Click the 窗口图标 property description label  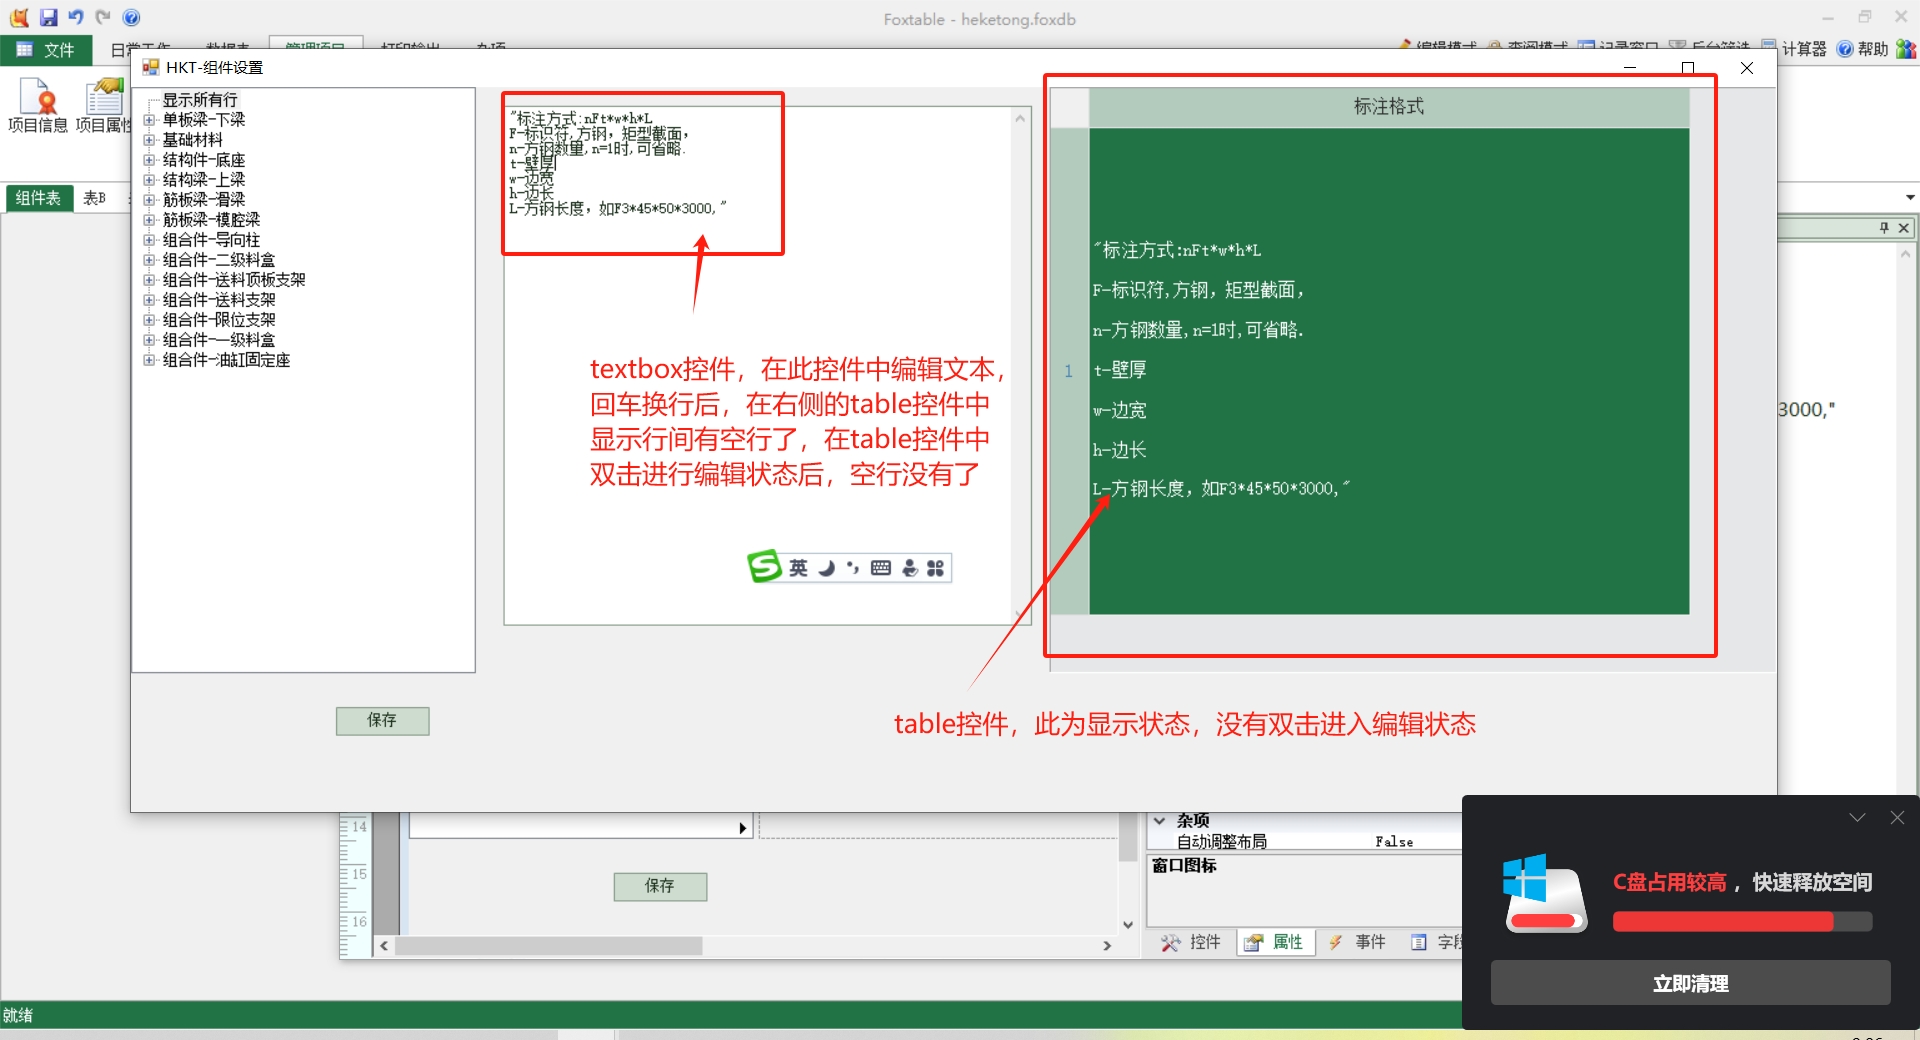coord(1184,866)
